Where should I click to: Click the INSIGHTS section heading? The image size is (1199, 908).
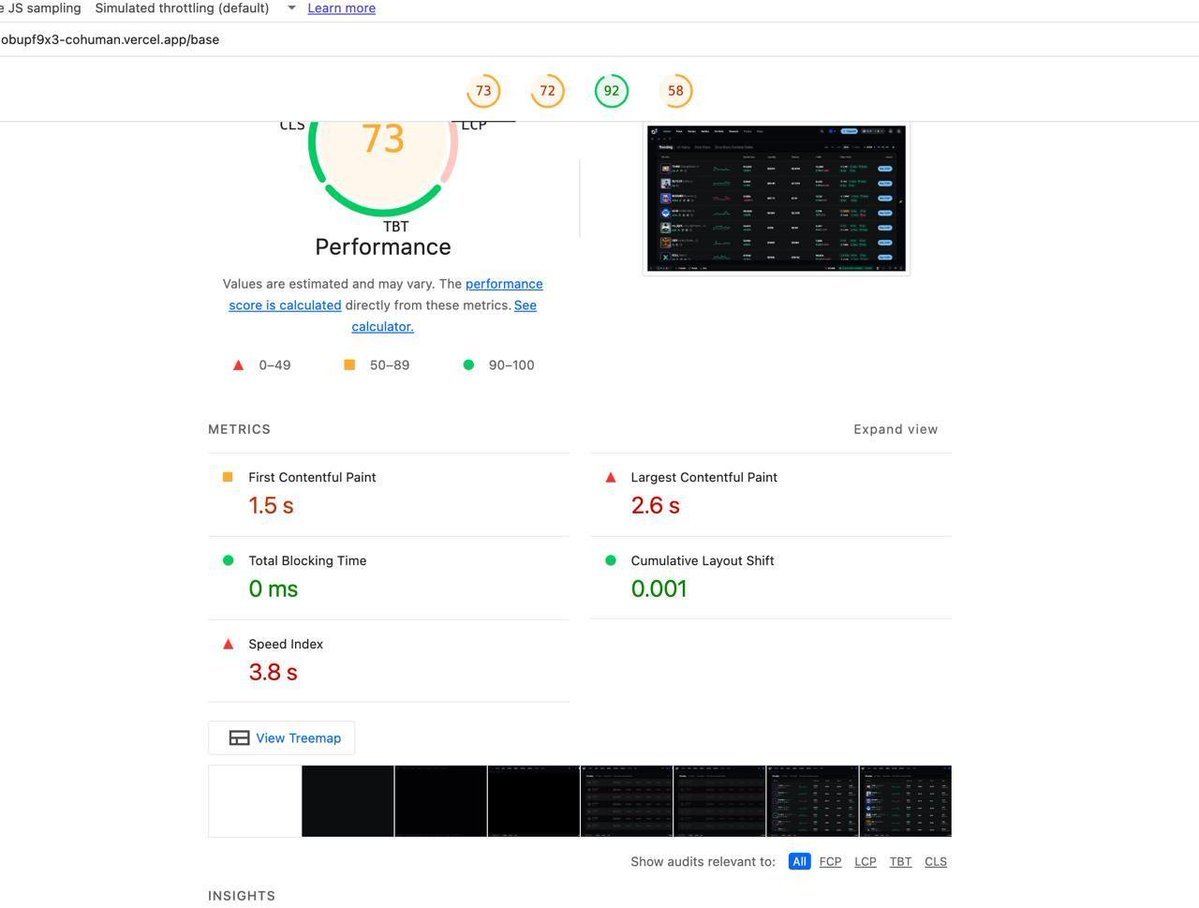click(x=242, y=896)
